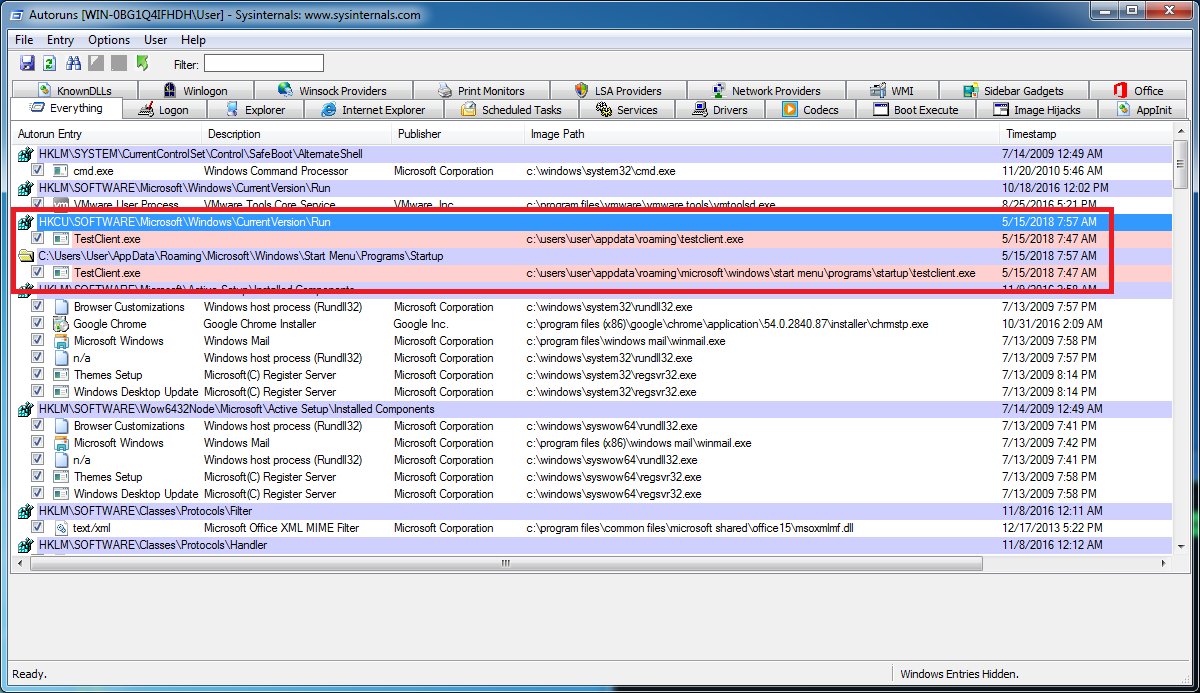
Task: Click the vertical scrollbar down arrow
Action: [x=1180, y=546]
